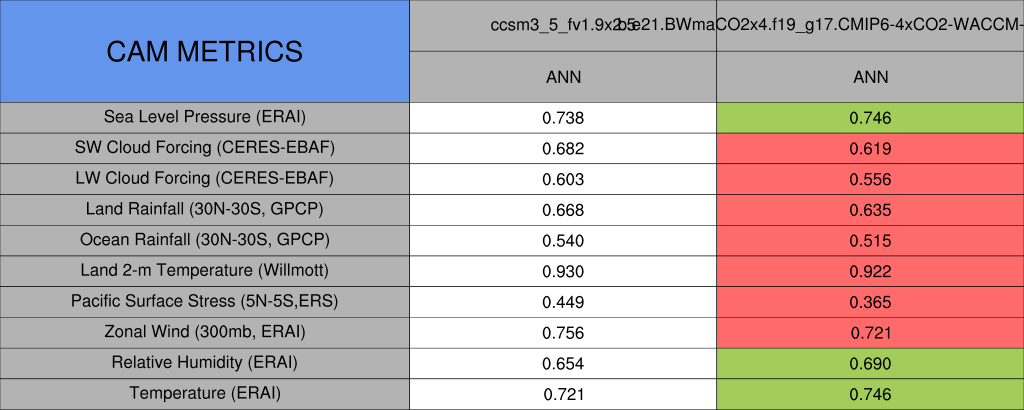The height and width of the screenshot is (410, 1024).
Task: Select LW Cloud Forcing (CERES-EBAF) row label
Action: pos(204,178)
